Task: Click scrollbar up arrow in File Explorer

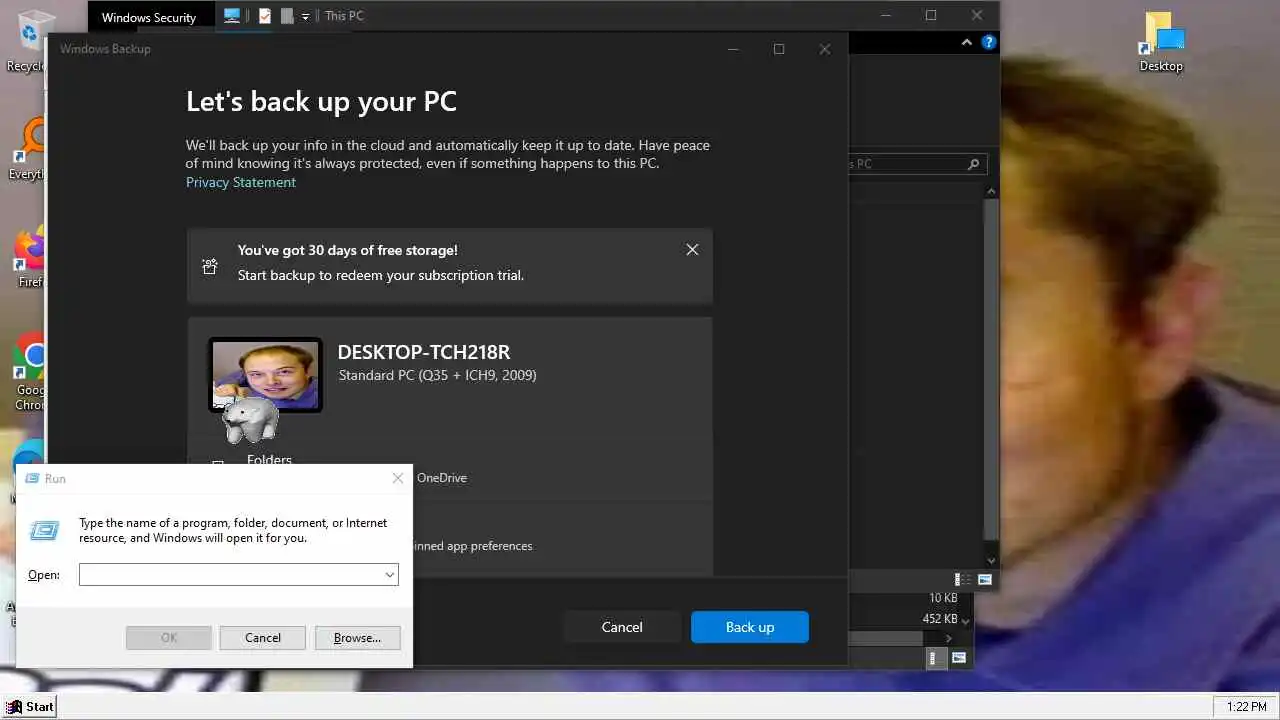Action: 992,191
